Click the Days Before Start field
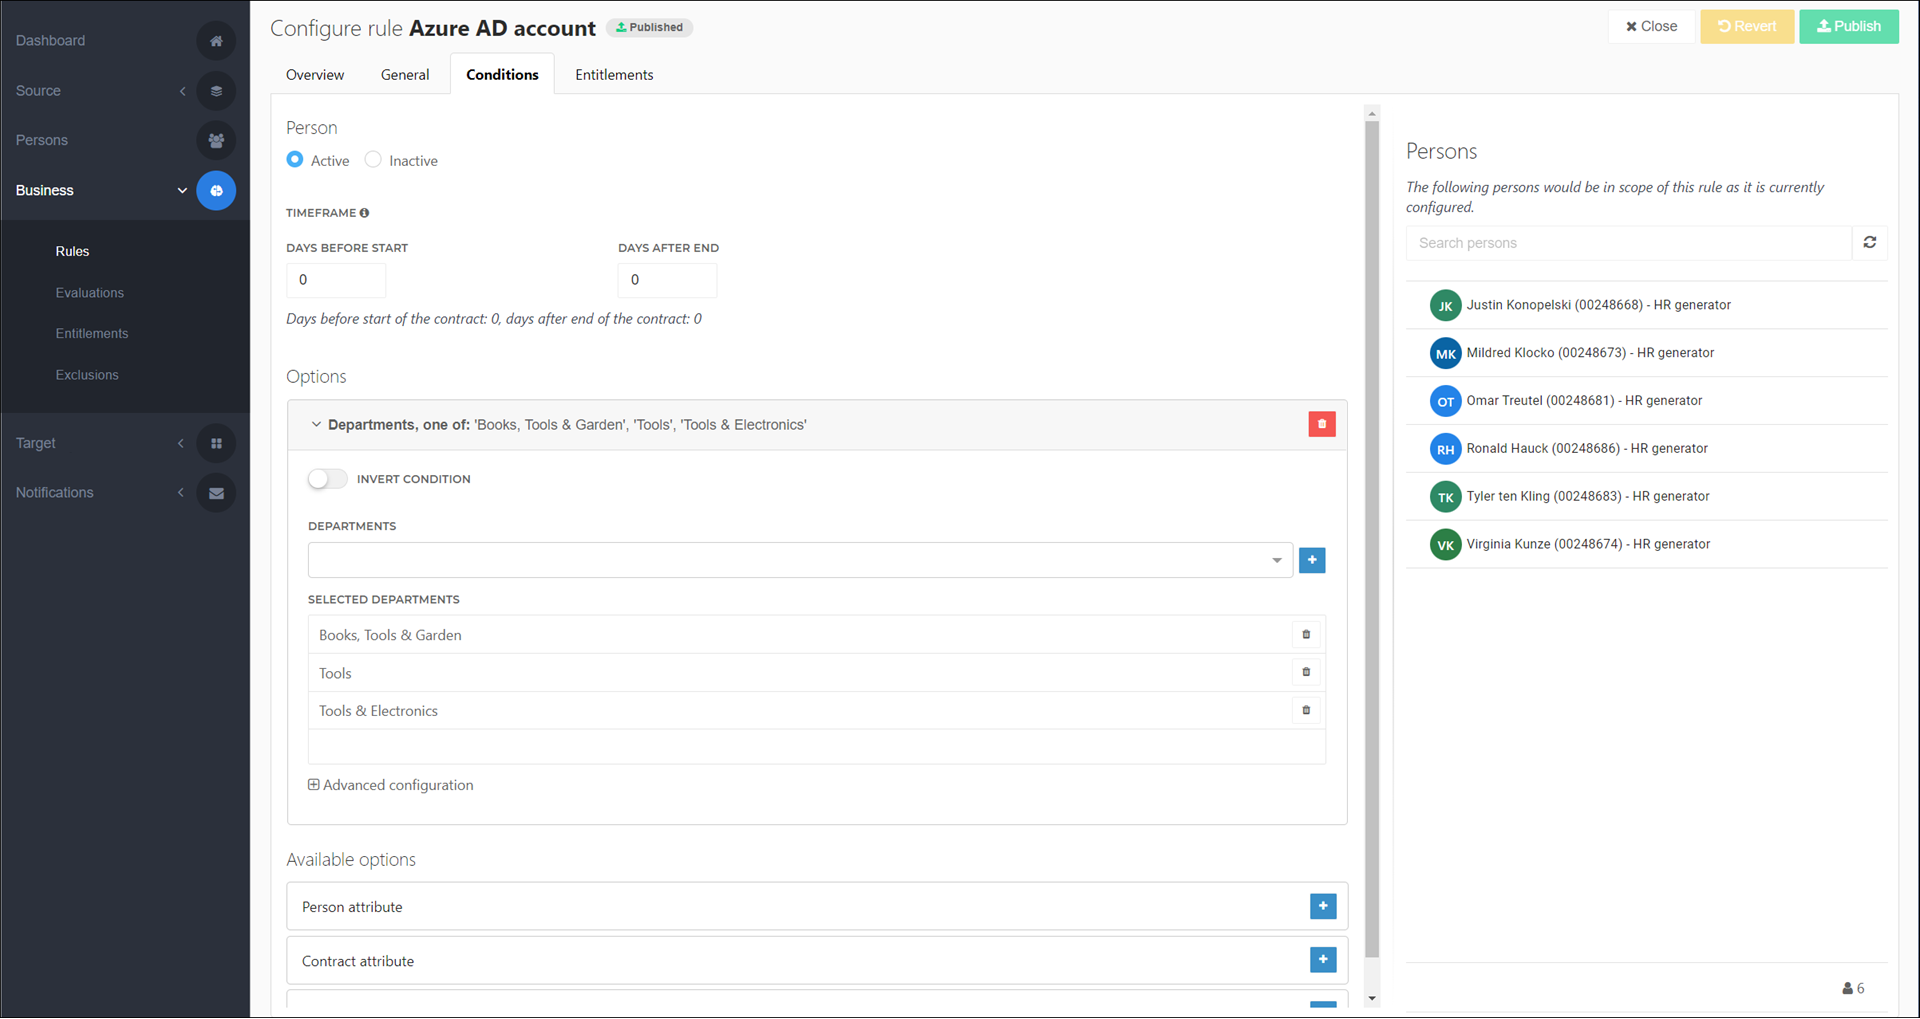Screen dimensions: 1920x1019 pyautogui.click(x=336, y=280)
